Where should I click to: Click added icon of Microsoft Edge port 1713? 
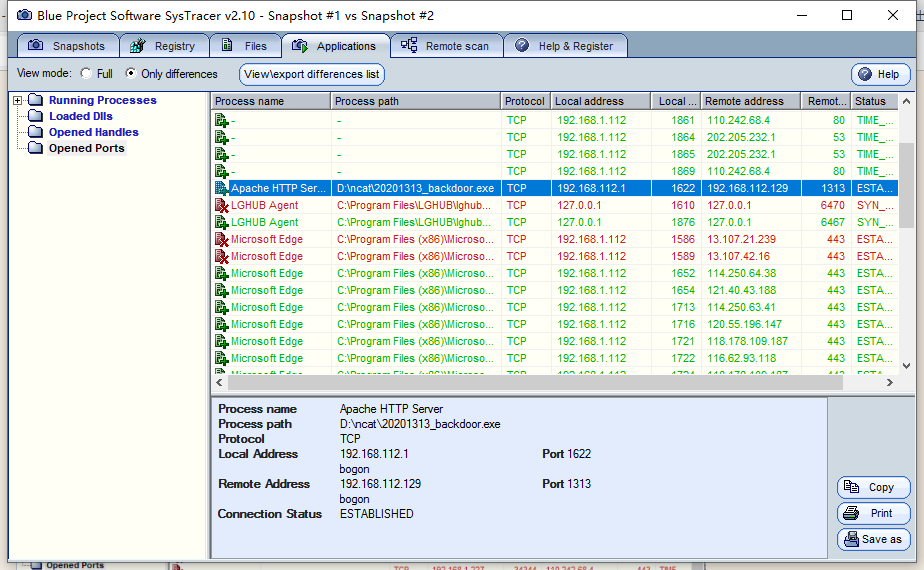[x=222, y=308]
